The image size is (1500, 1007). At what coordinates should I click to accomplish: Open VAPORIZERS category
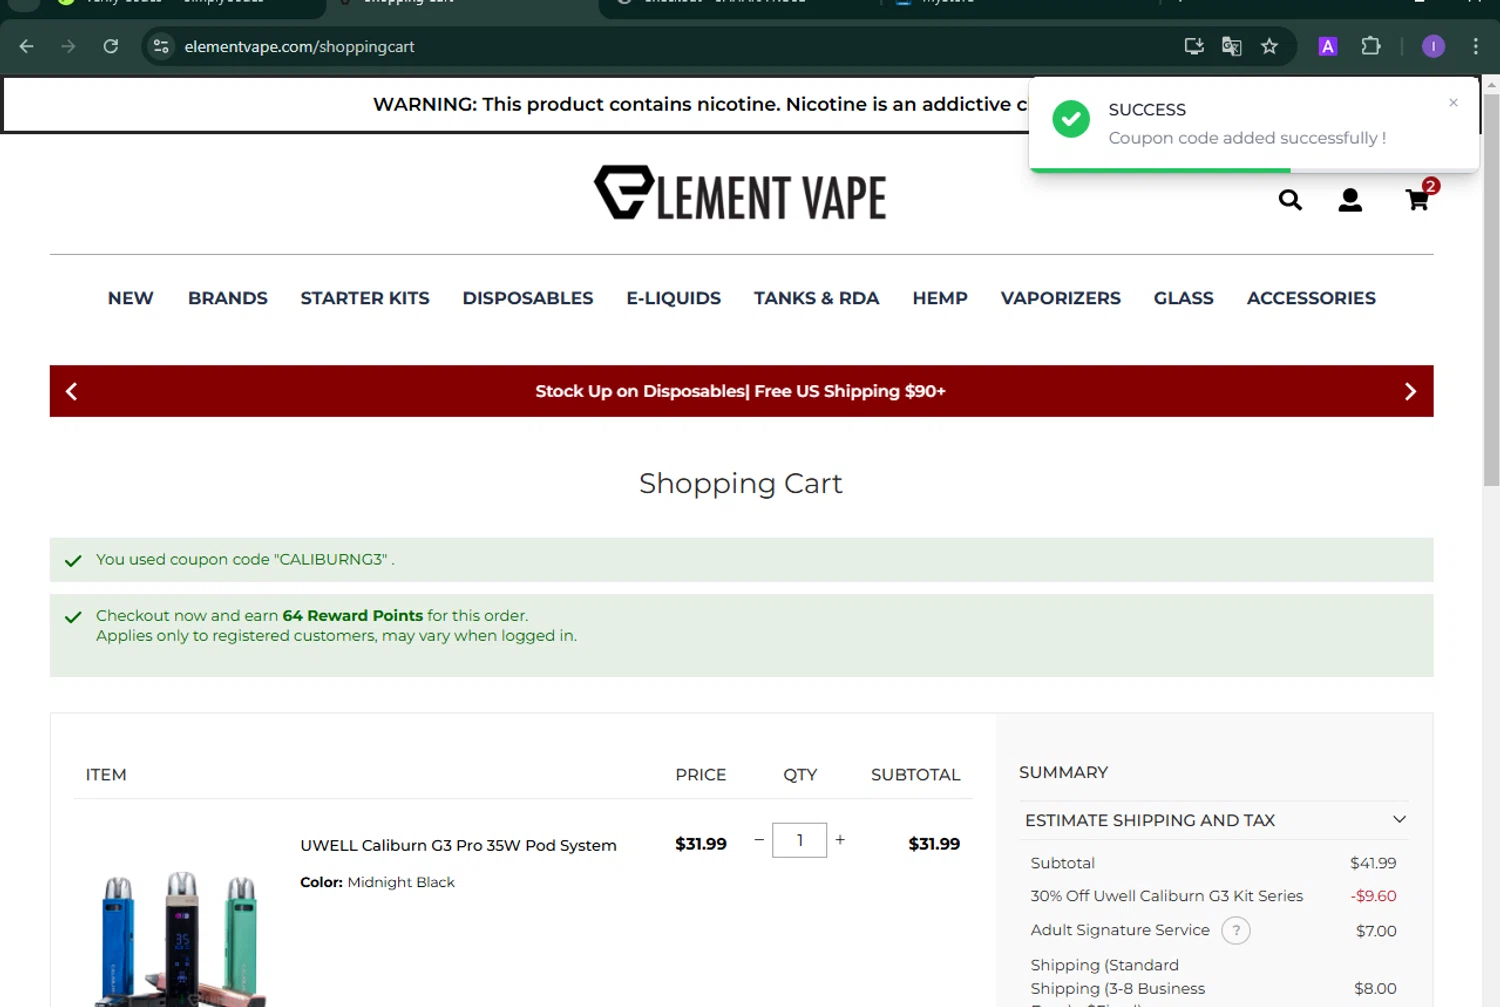click(1061, 298)
